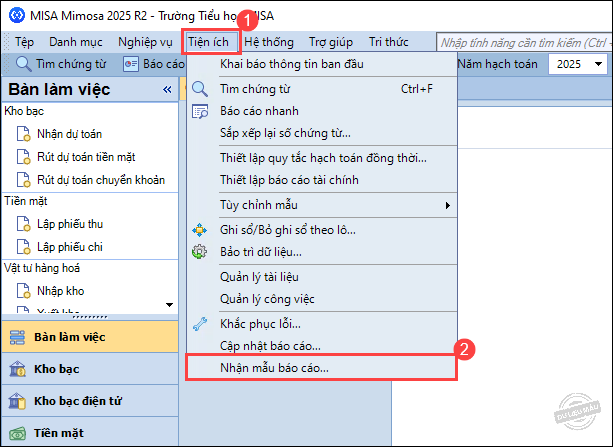613x447 pixels.
Task: Expand the Tùy chỉnh mẫu submenu arrow
Action: point(448,205)
